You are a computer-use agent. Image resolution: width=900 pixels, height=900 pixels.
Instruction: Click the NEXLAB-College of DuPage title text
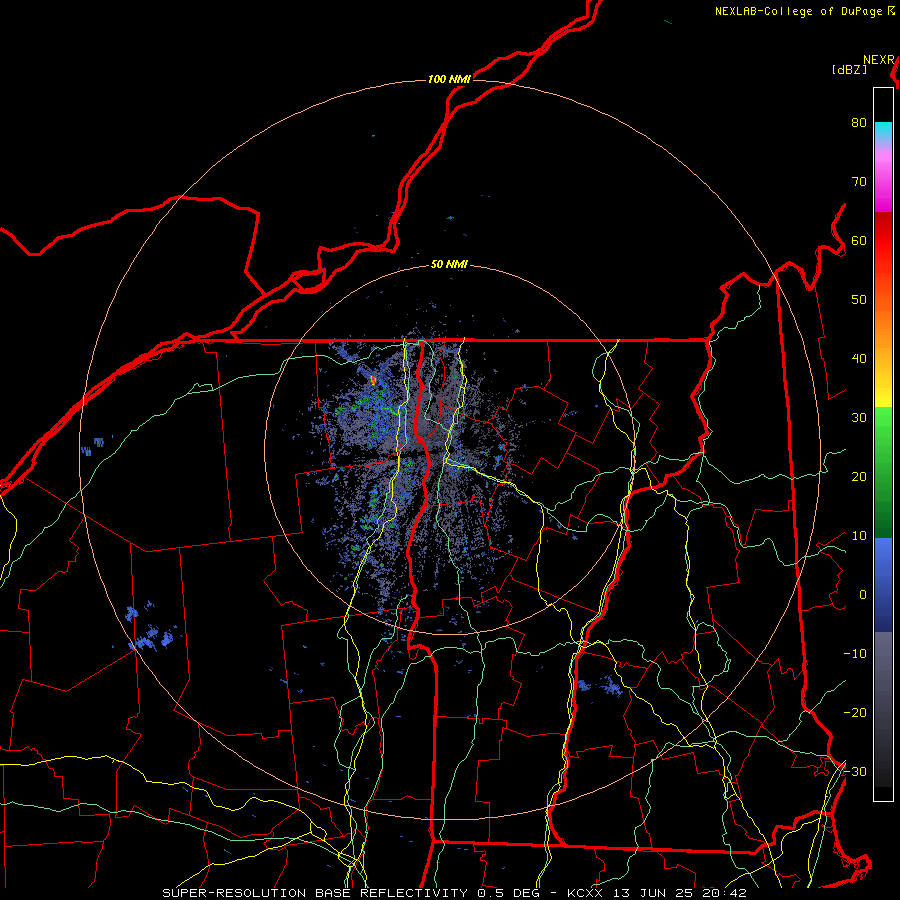800,11
